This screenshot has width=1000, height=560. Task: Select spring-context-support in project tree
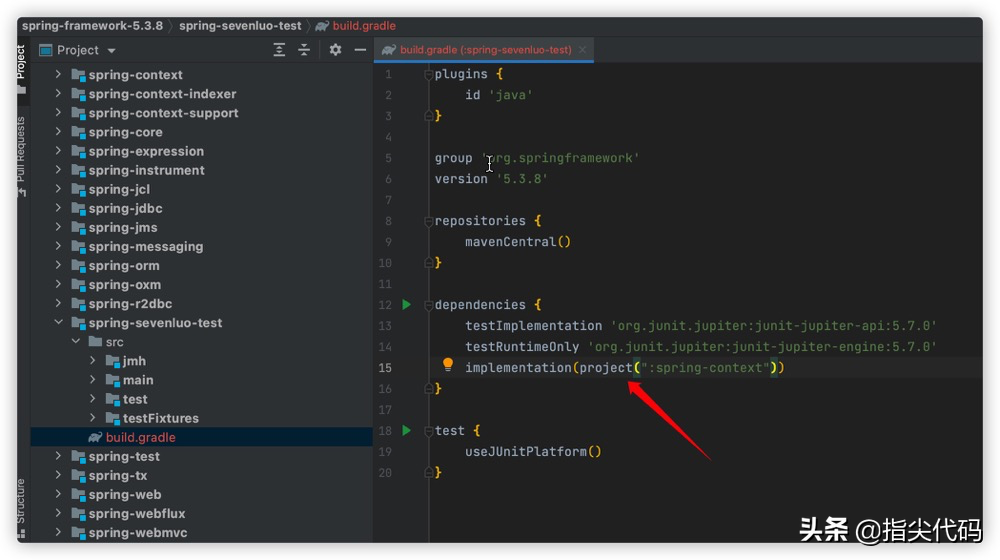163,113
